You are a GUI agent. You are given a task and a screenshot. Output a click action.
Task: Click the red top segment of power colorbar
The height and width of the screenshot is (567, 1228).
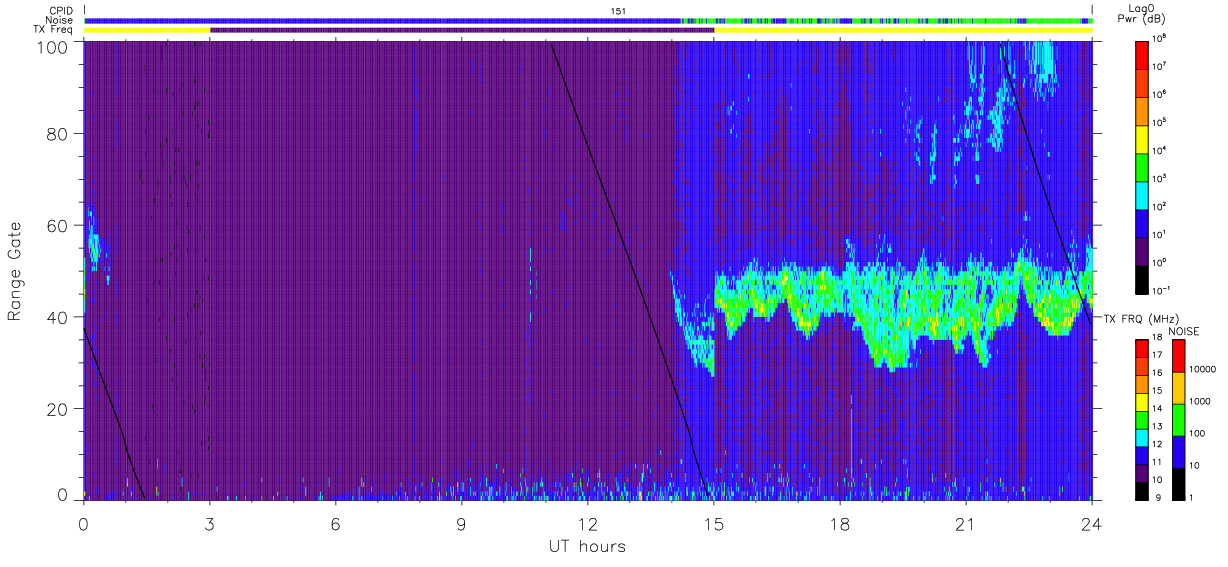click(x=1143, y=53)
